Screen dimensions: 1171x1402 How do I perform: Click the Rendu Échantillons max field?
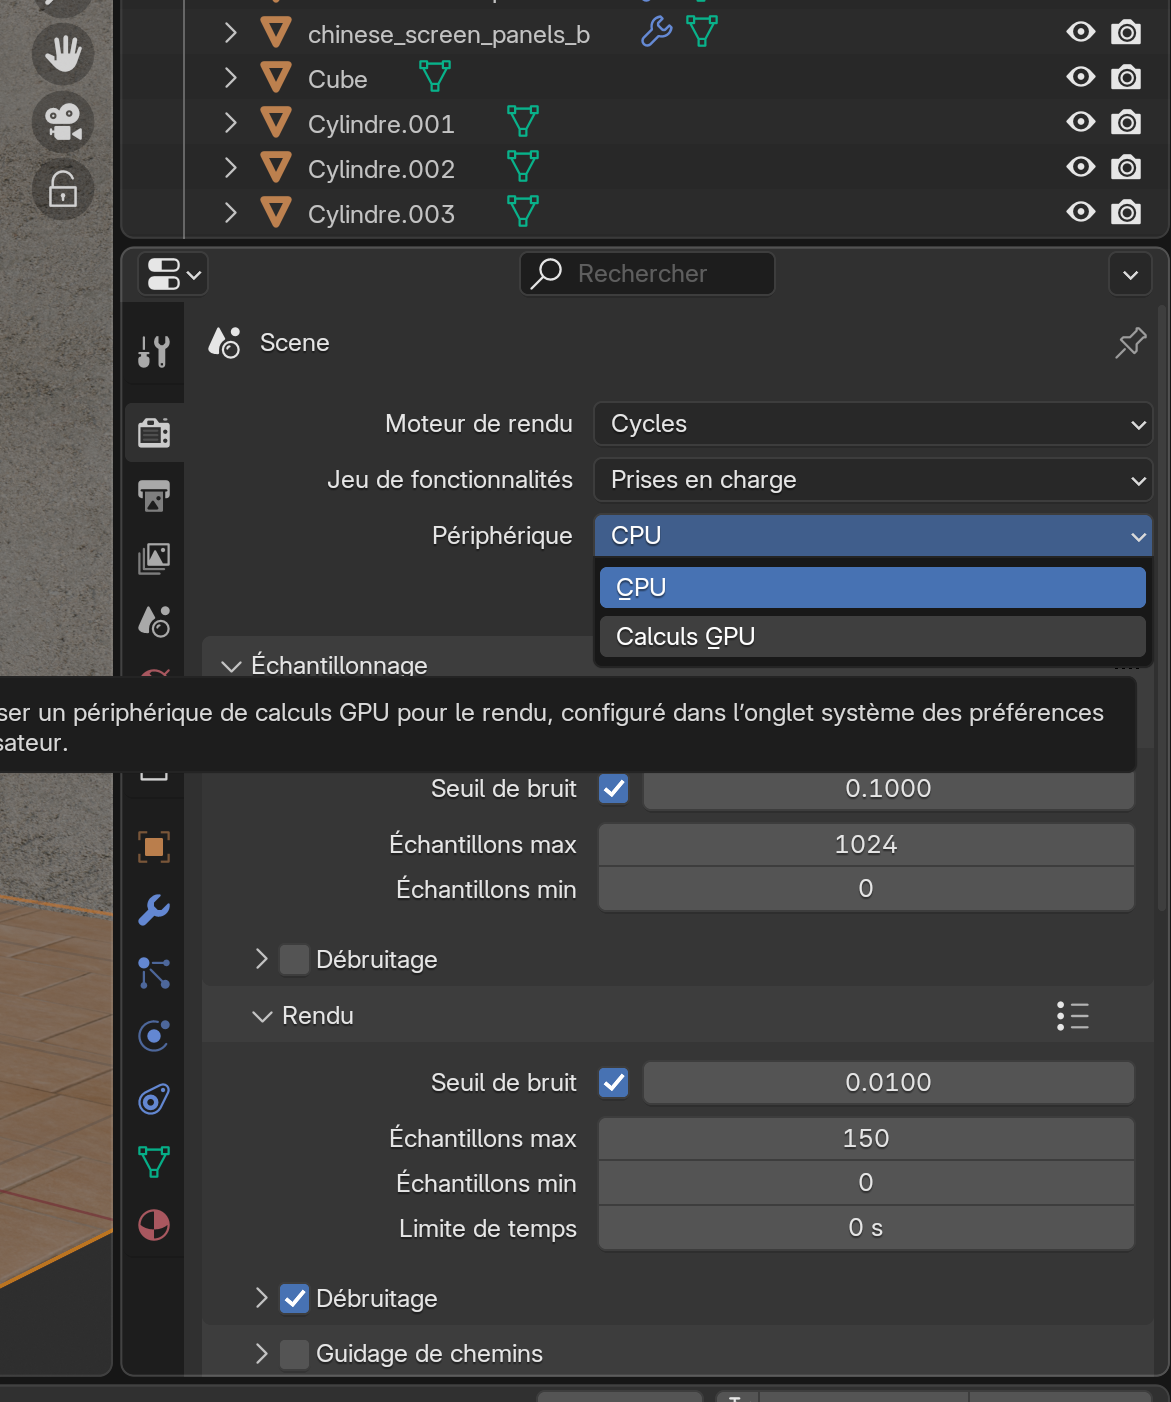[x=866, y=1139]
